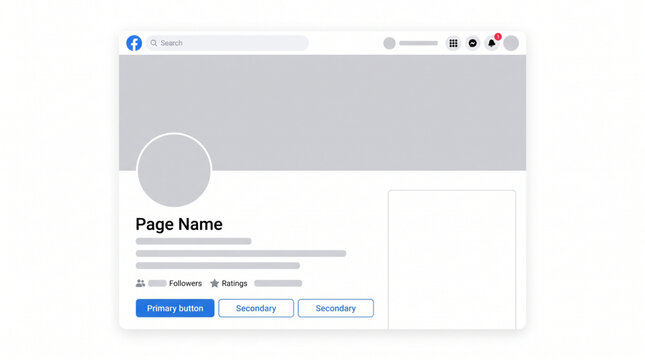Viewport: 645px width, 360px height.
Task: Click the small profile circle beside the name placeholder
Action: [x=389, y=43]
